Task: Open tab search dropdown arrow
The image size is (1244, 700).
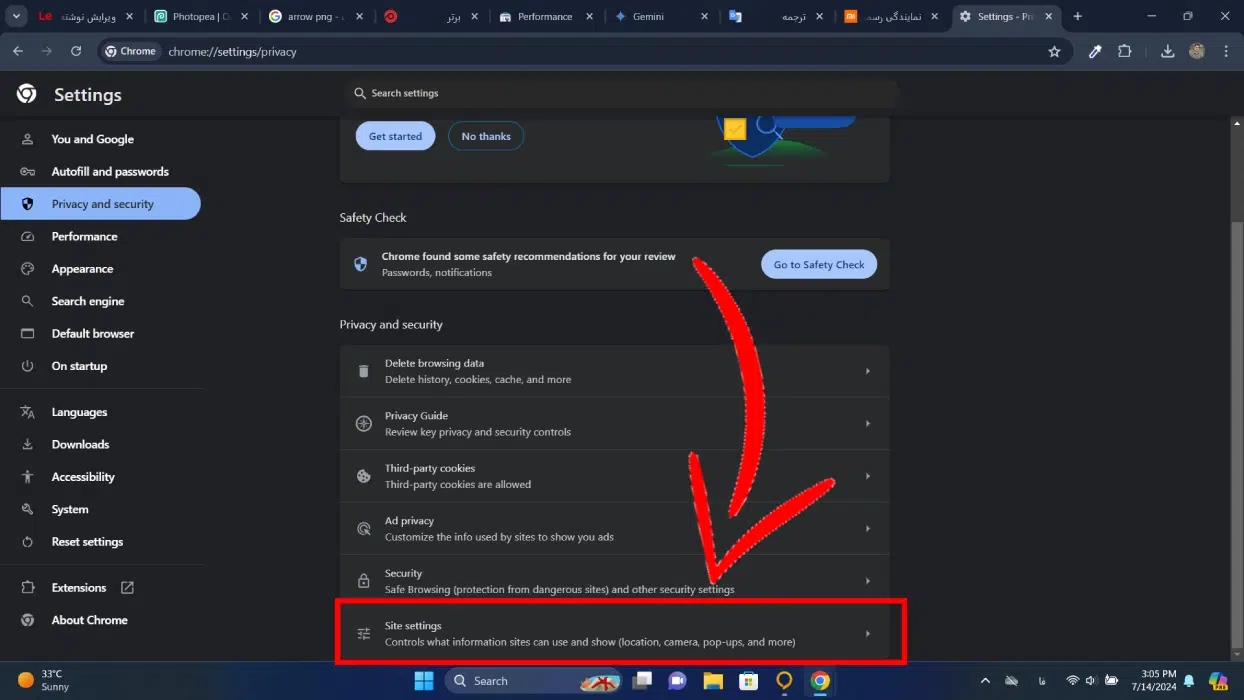Action: (x=16, y=17)
